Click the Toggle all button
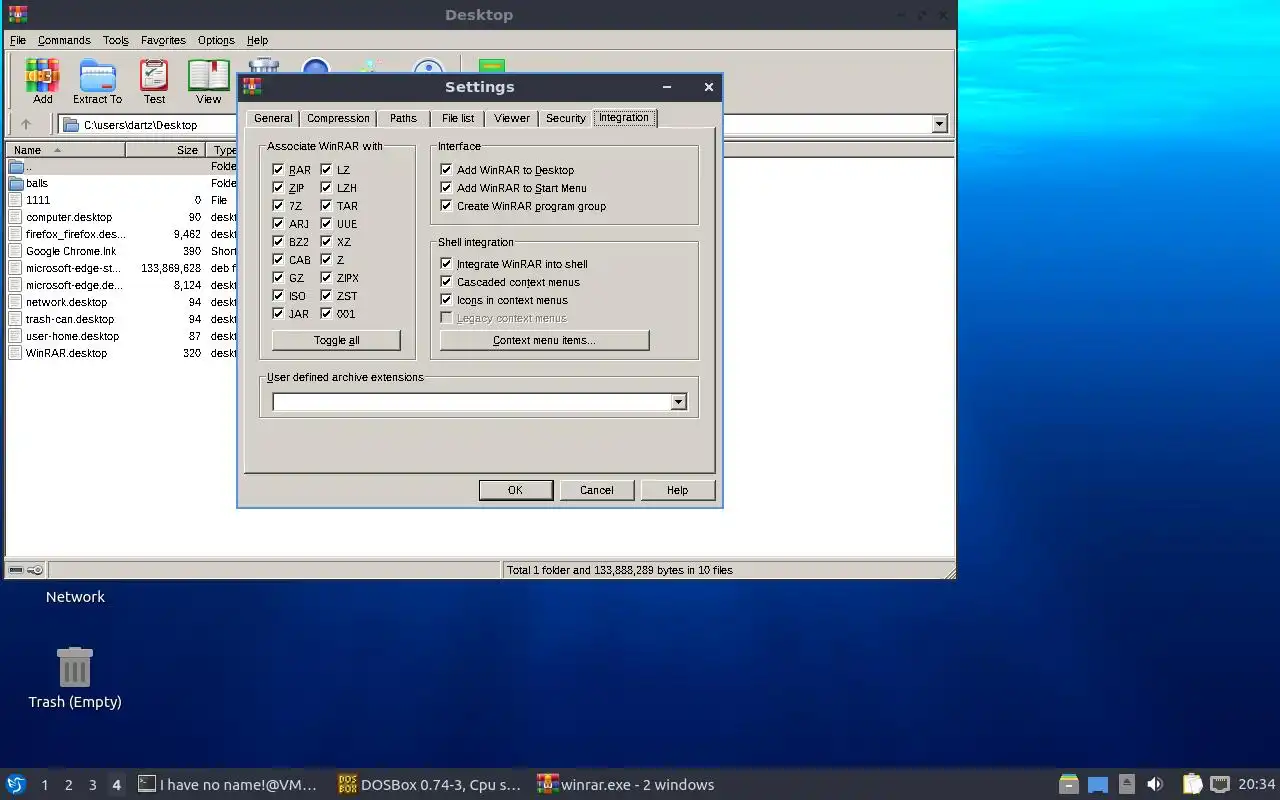The image size is (1280, 800). (x=336, y=340)
